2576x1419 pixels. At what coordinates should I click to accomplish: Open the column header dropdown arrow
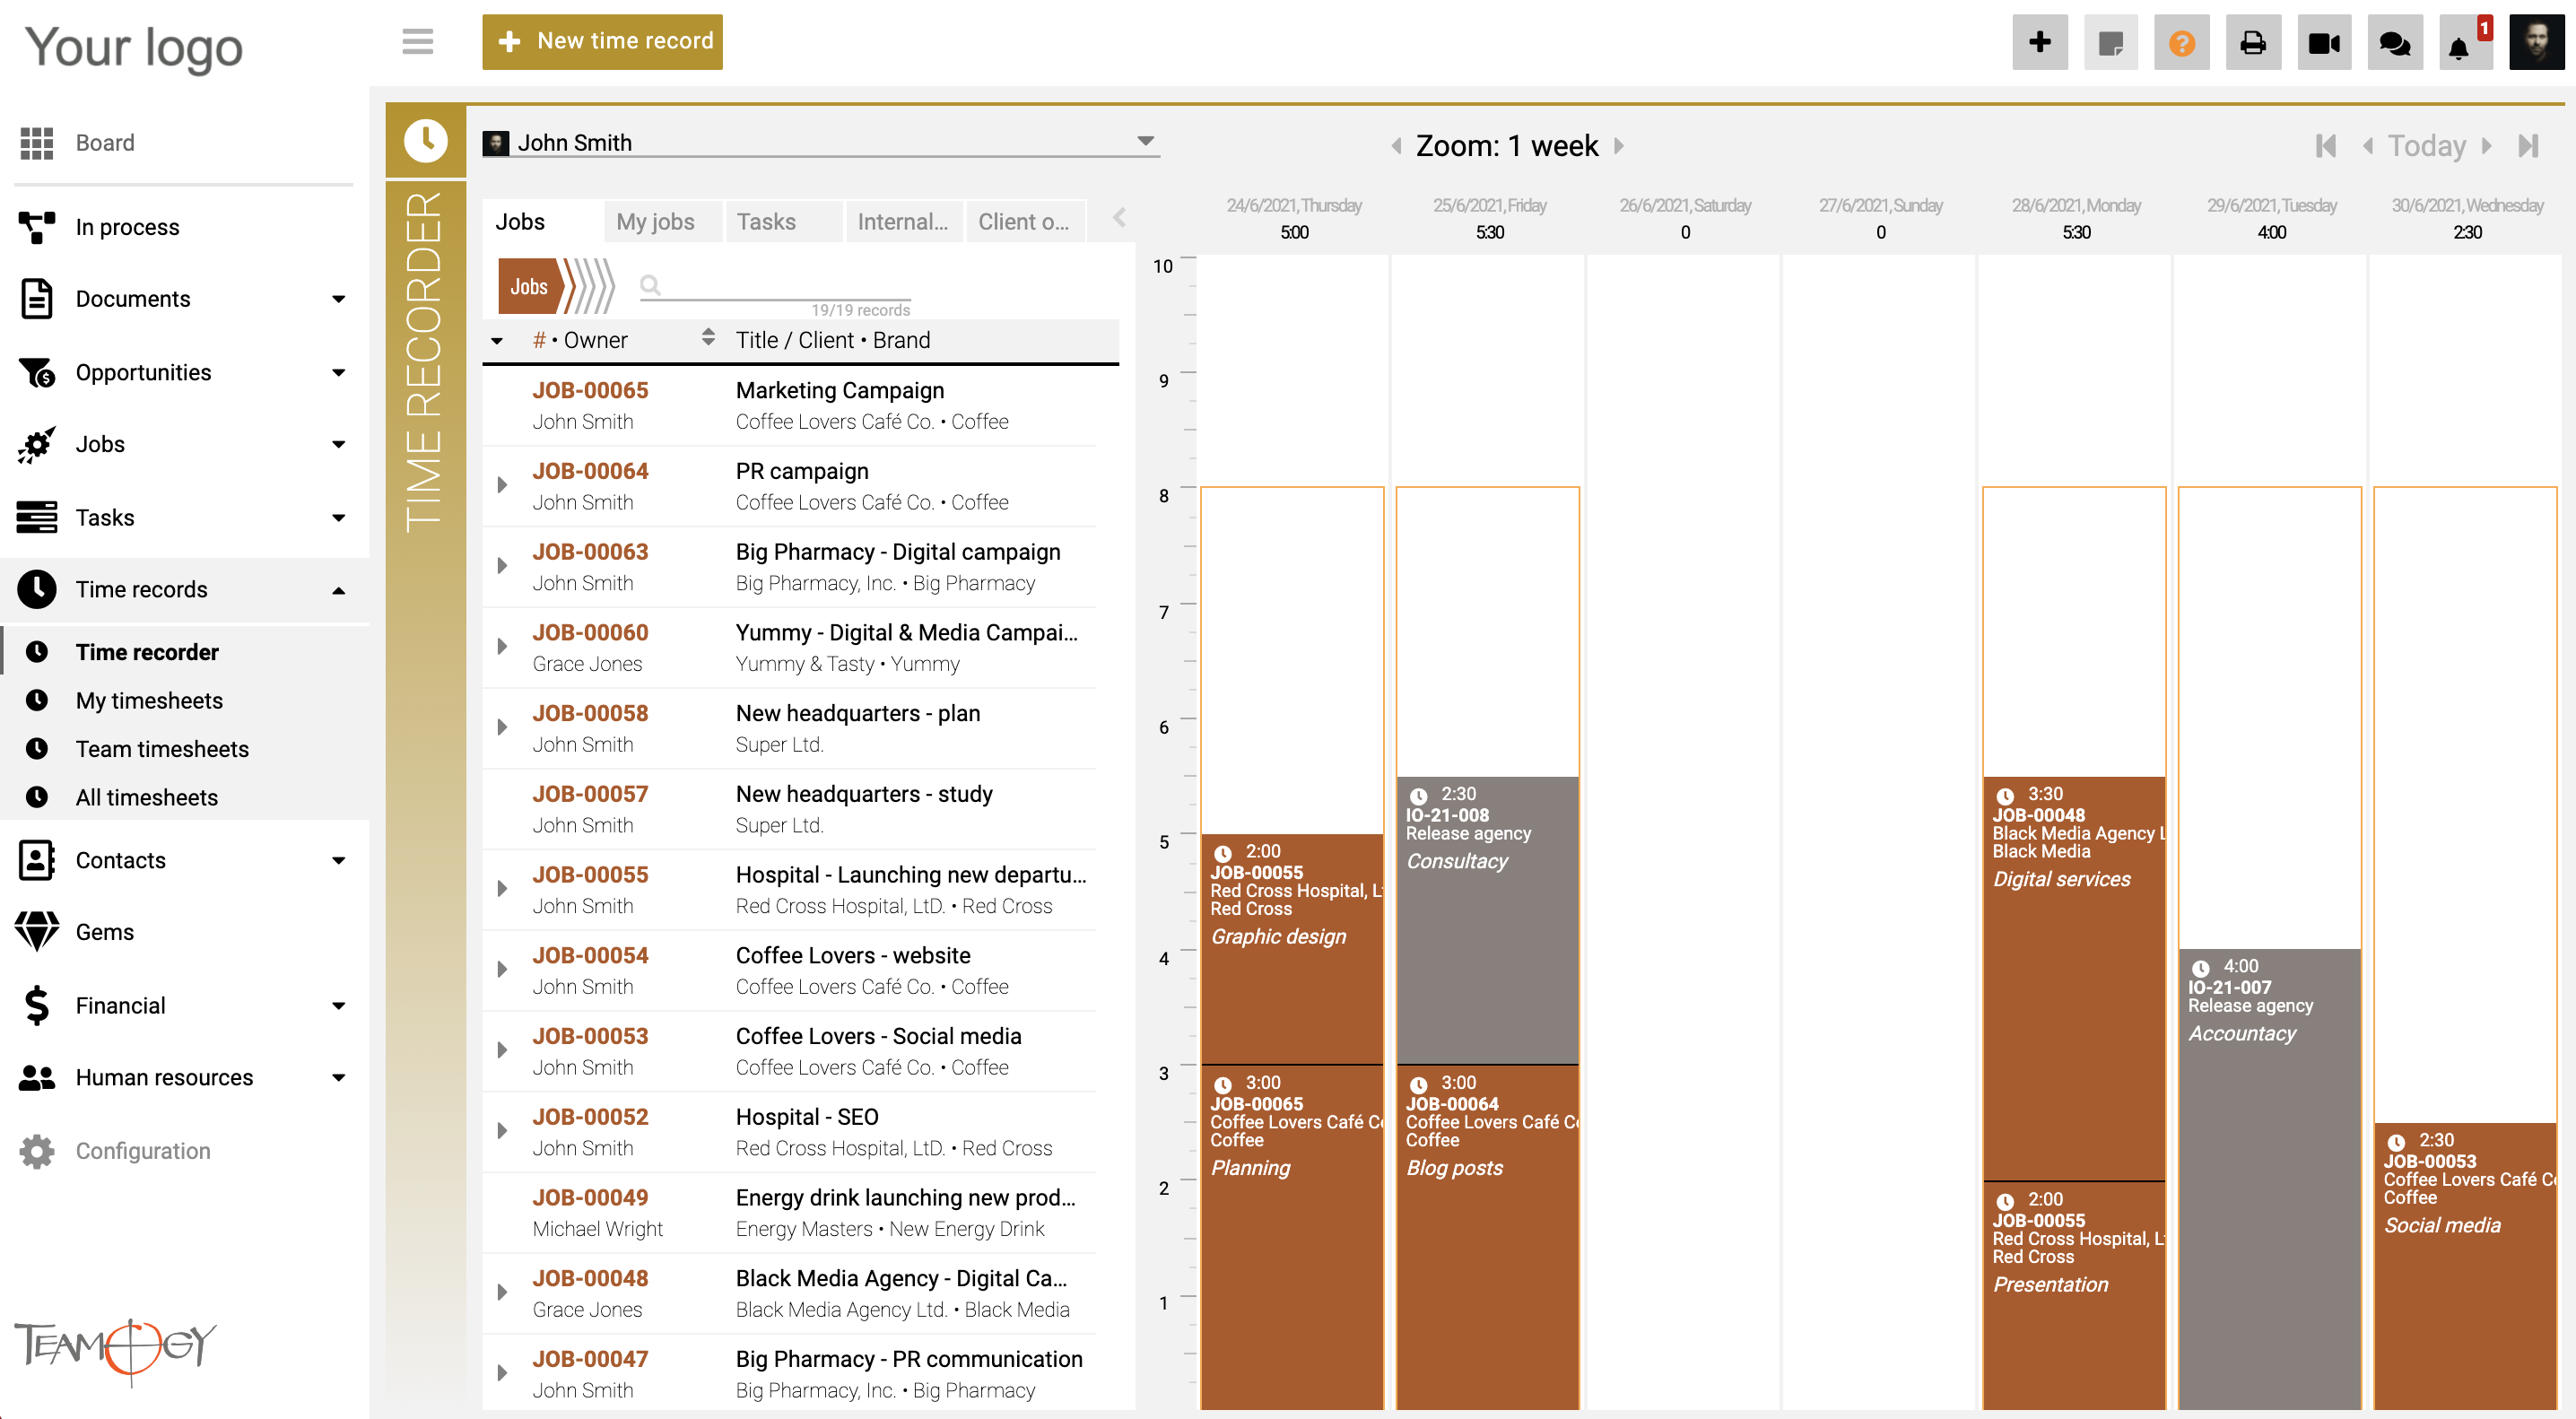click(x=497, y=340)
